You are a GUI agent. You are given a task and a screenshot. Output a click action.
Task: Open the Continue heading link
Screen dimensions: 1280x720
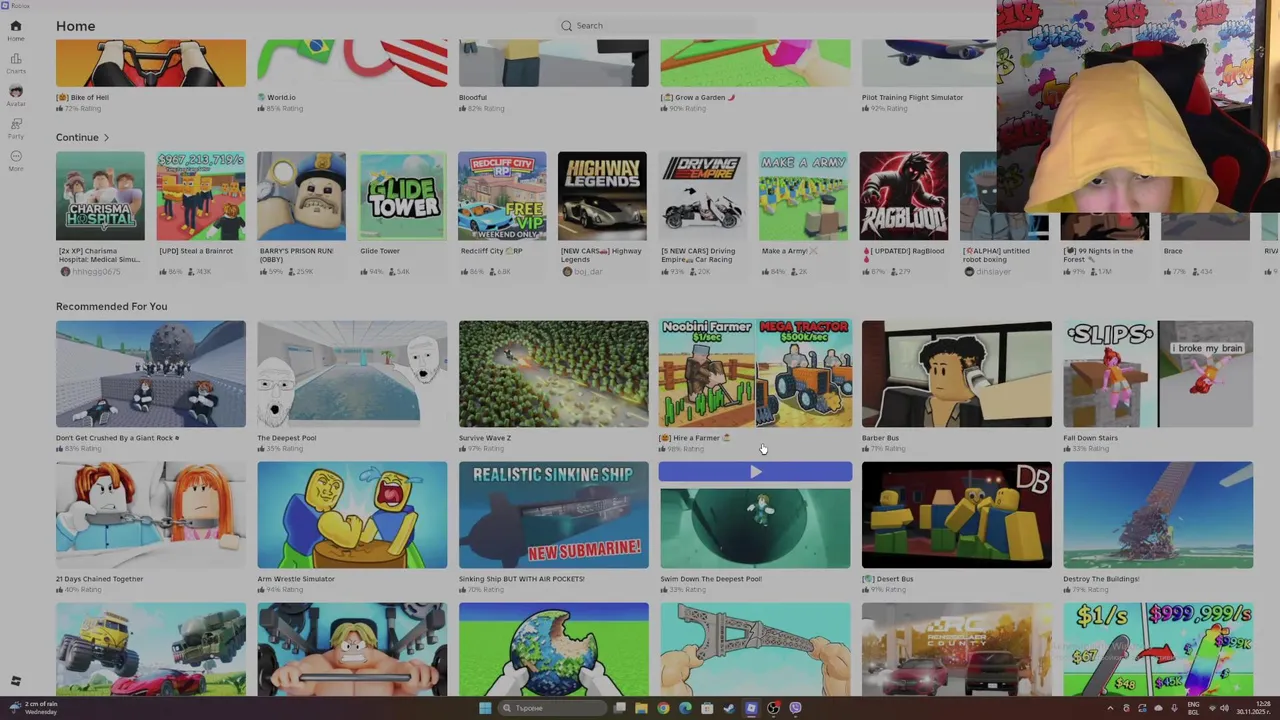point(77,137)
